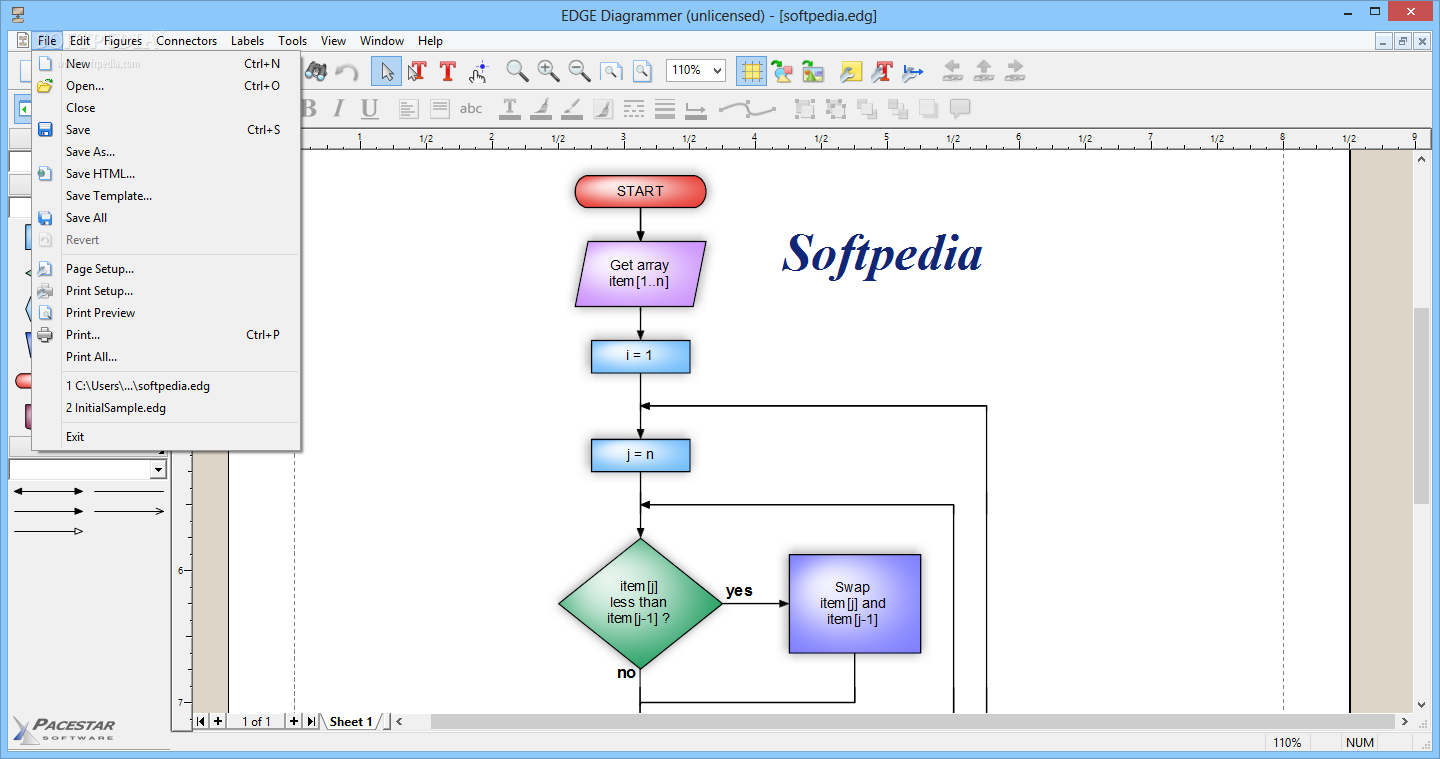The image size is (1440, 759).
Task: Click the insert picture icon
Action: [812, 71]
